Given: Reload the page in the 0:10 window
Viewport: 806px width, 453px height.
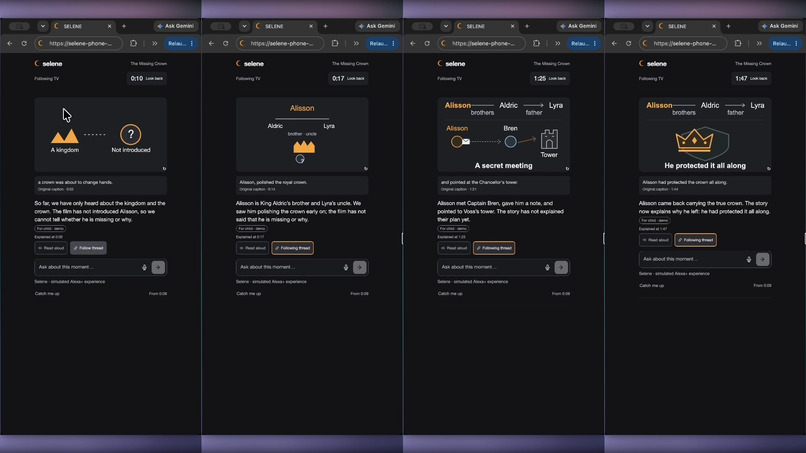Looking at the screenshot, I should click(x=24, y=44).
